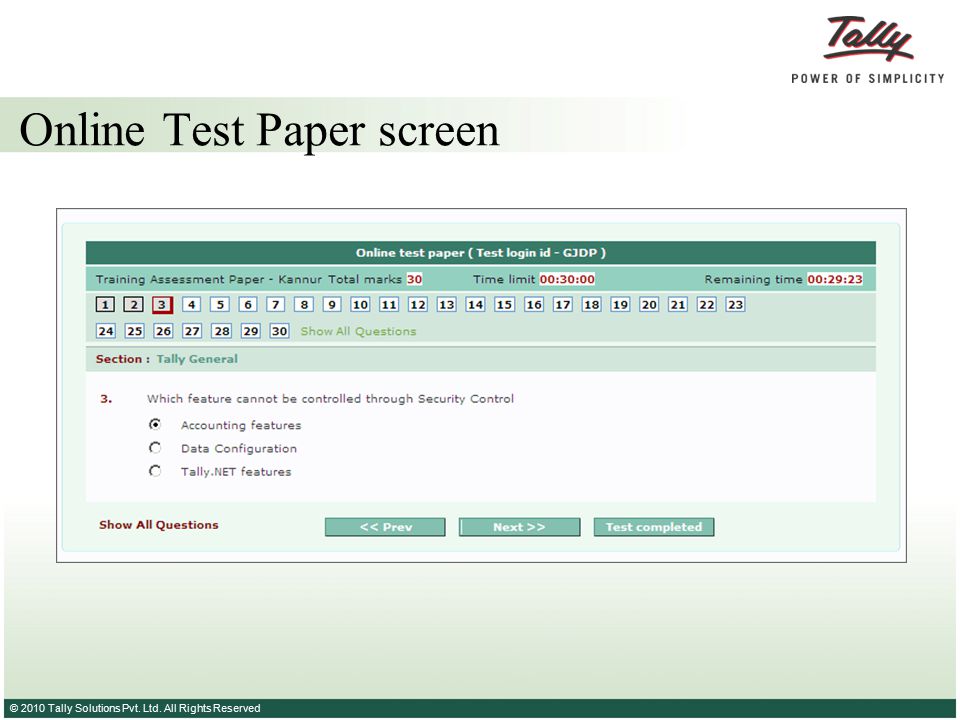Select Data Configuration radio option
This screenshot has height=720, width=960.
pyautogui.click(x=155, y=448)
